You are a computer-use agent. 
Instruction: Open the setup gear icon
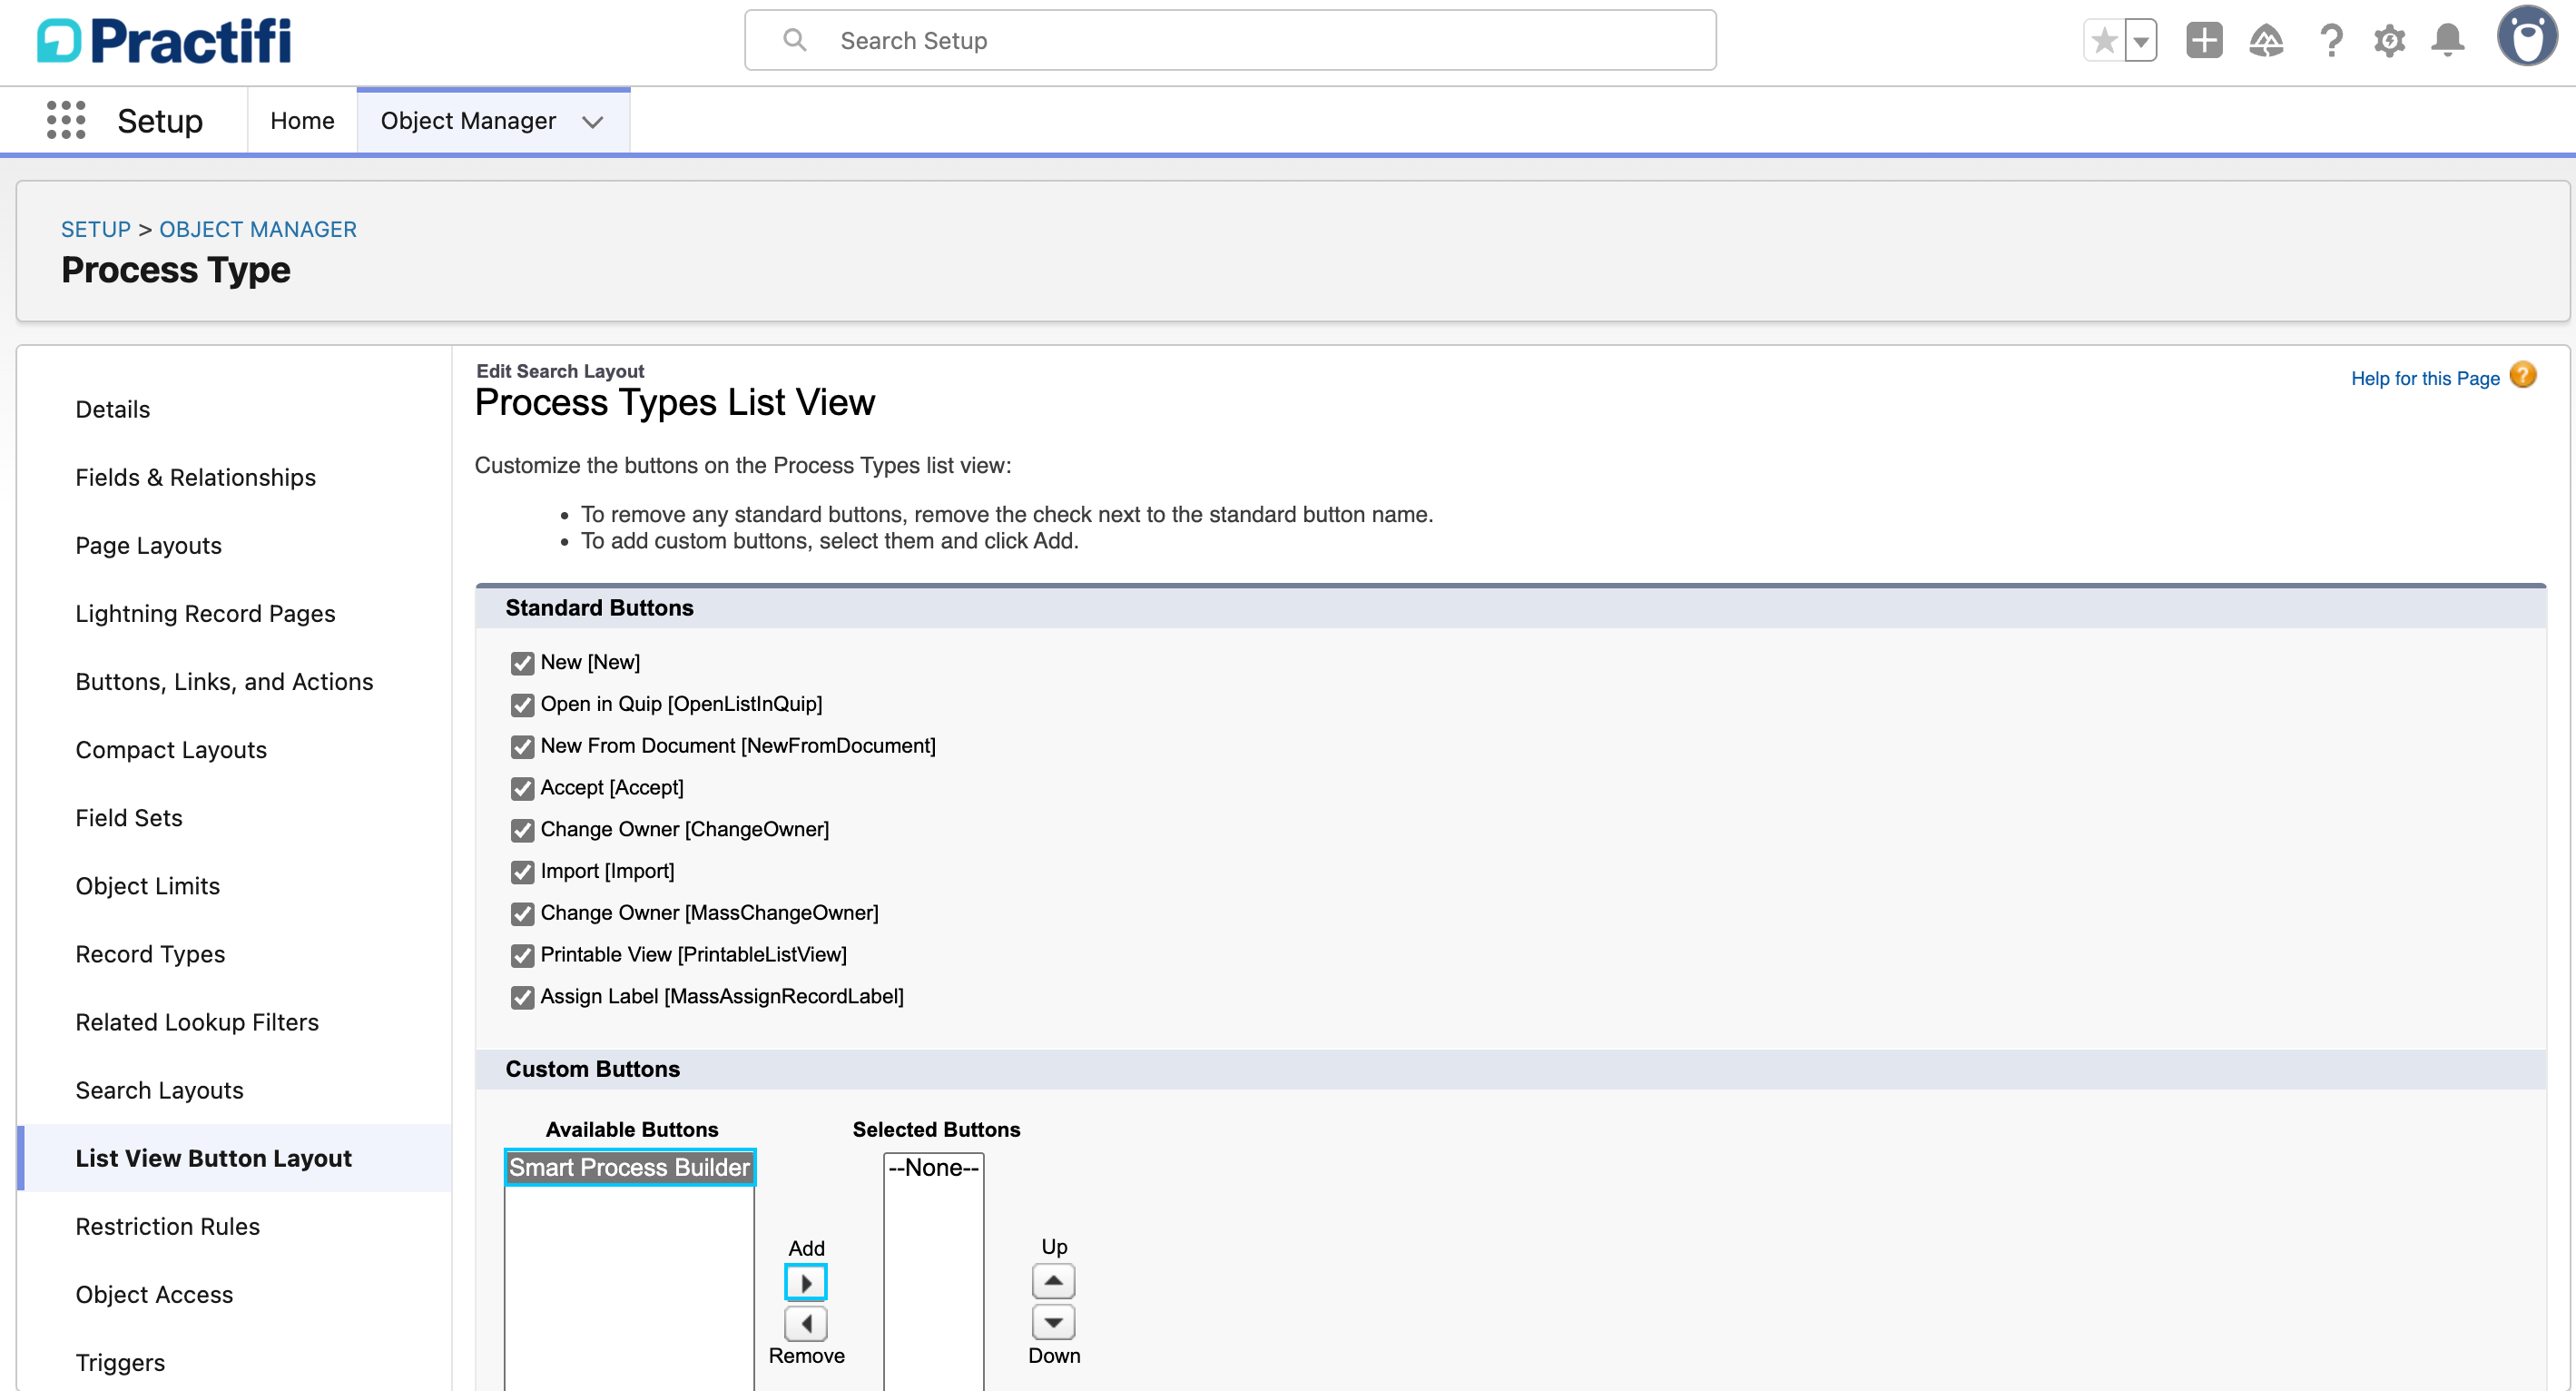point(2389,41)
